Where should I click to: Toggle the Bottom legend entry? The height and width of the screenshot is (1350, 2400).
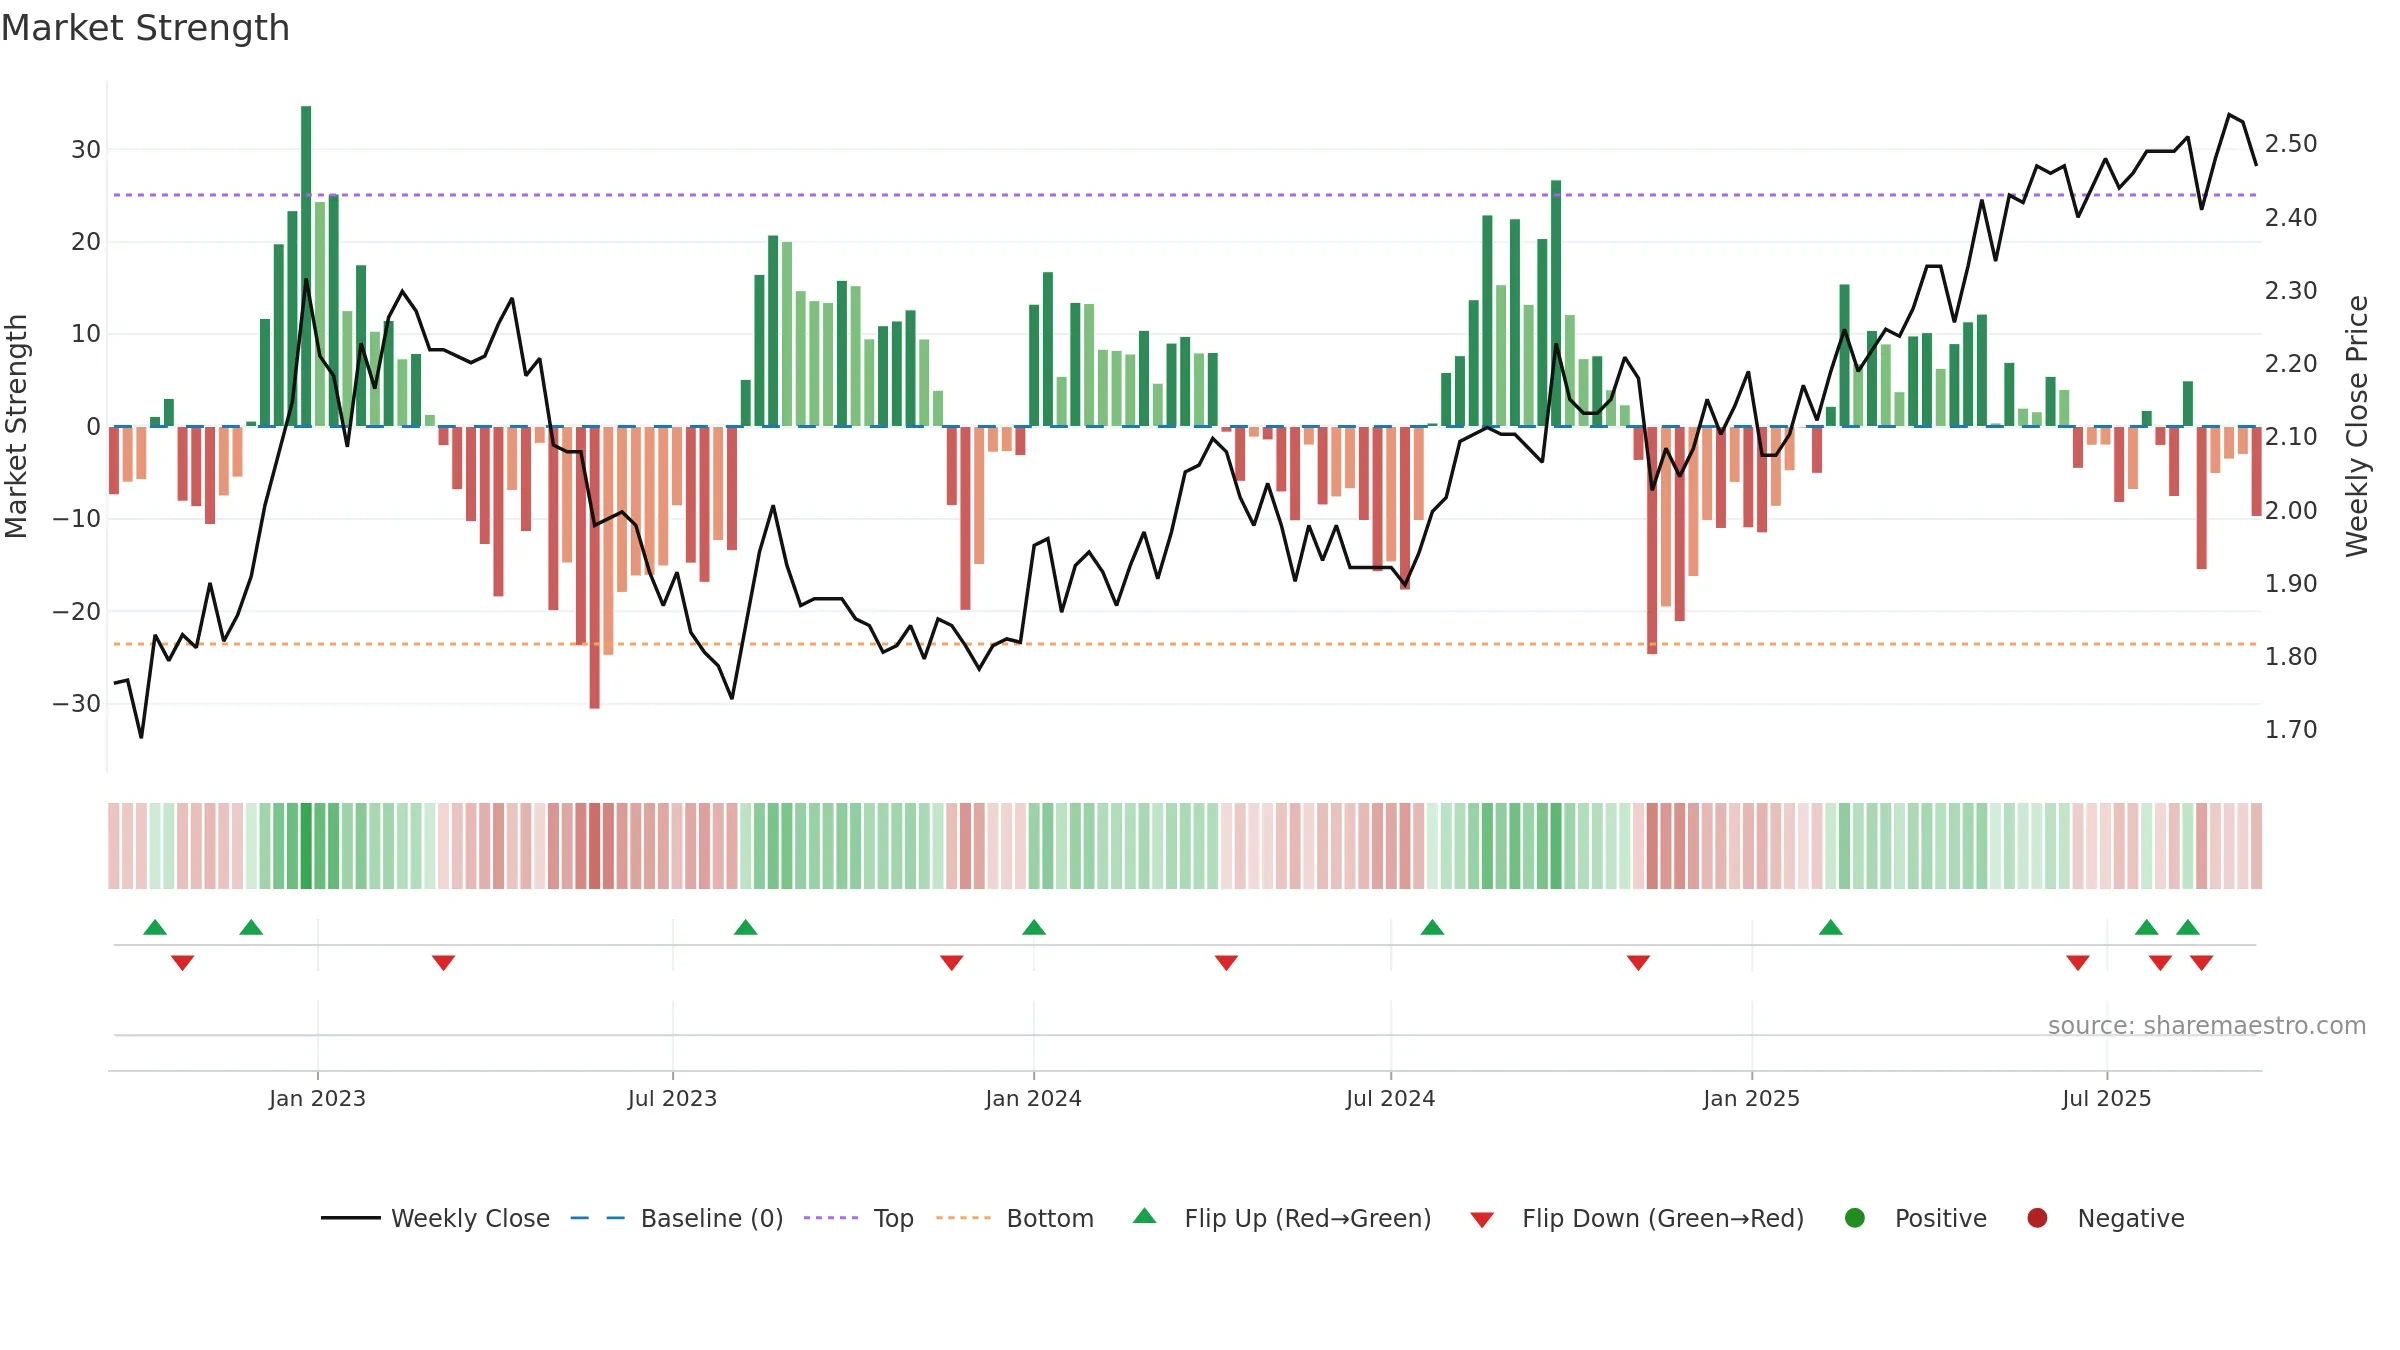pos(1015,1218)
